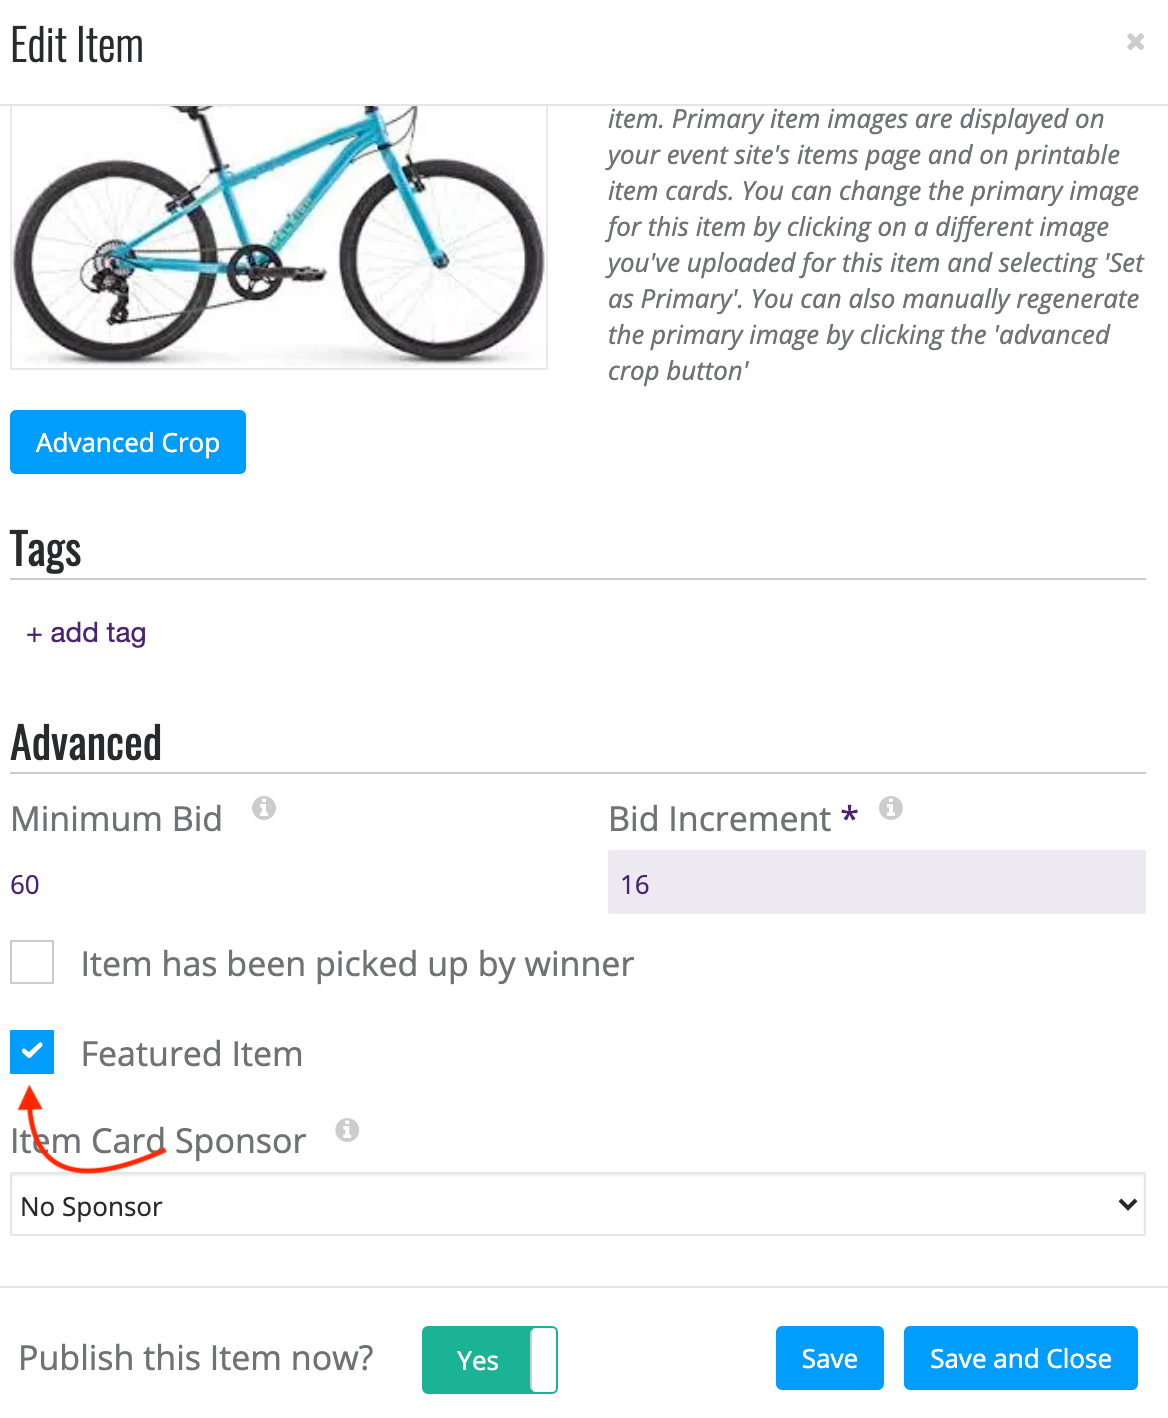Click the Featured Item label text

(192, 1054)
